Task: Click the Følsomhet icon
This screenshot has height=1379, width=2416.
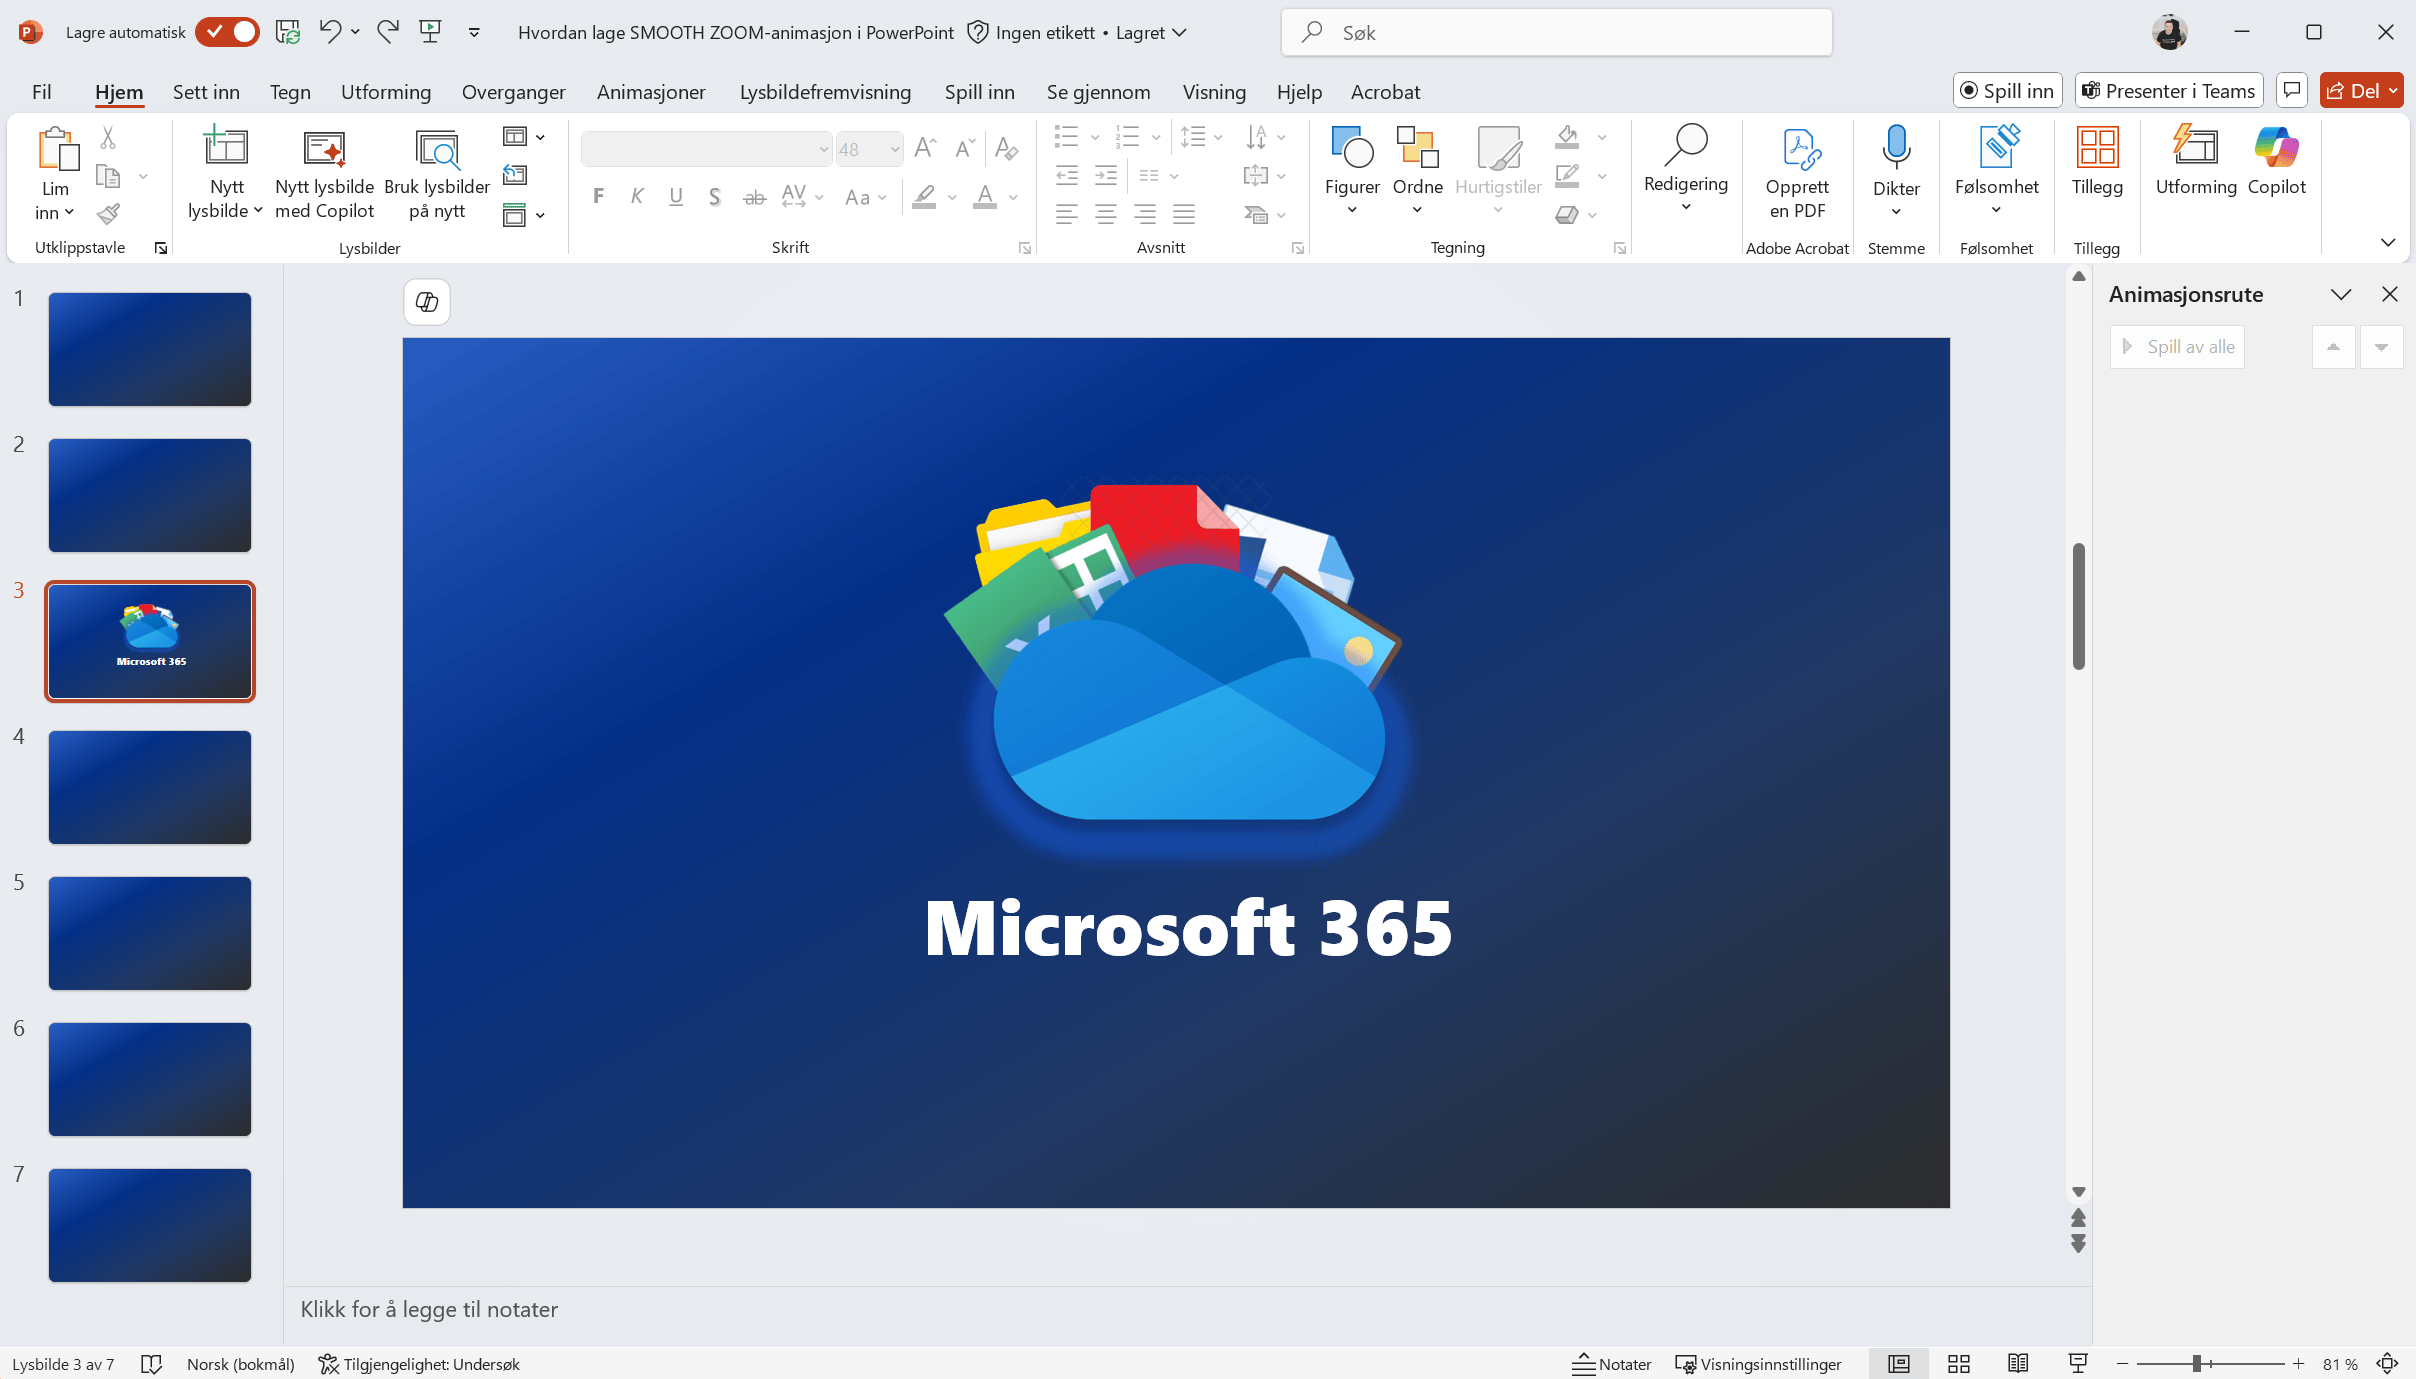Action: tap(1997, 148)
